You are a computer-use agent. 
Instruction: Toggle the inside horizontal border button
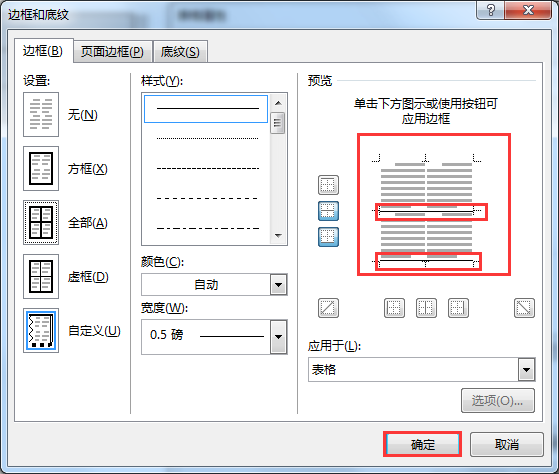point(328,211)
